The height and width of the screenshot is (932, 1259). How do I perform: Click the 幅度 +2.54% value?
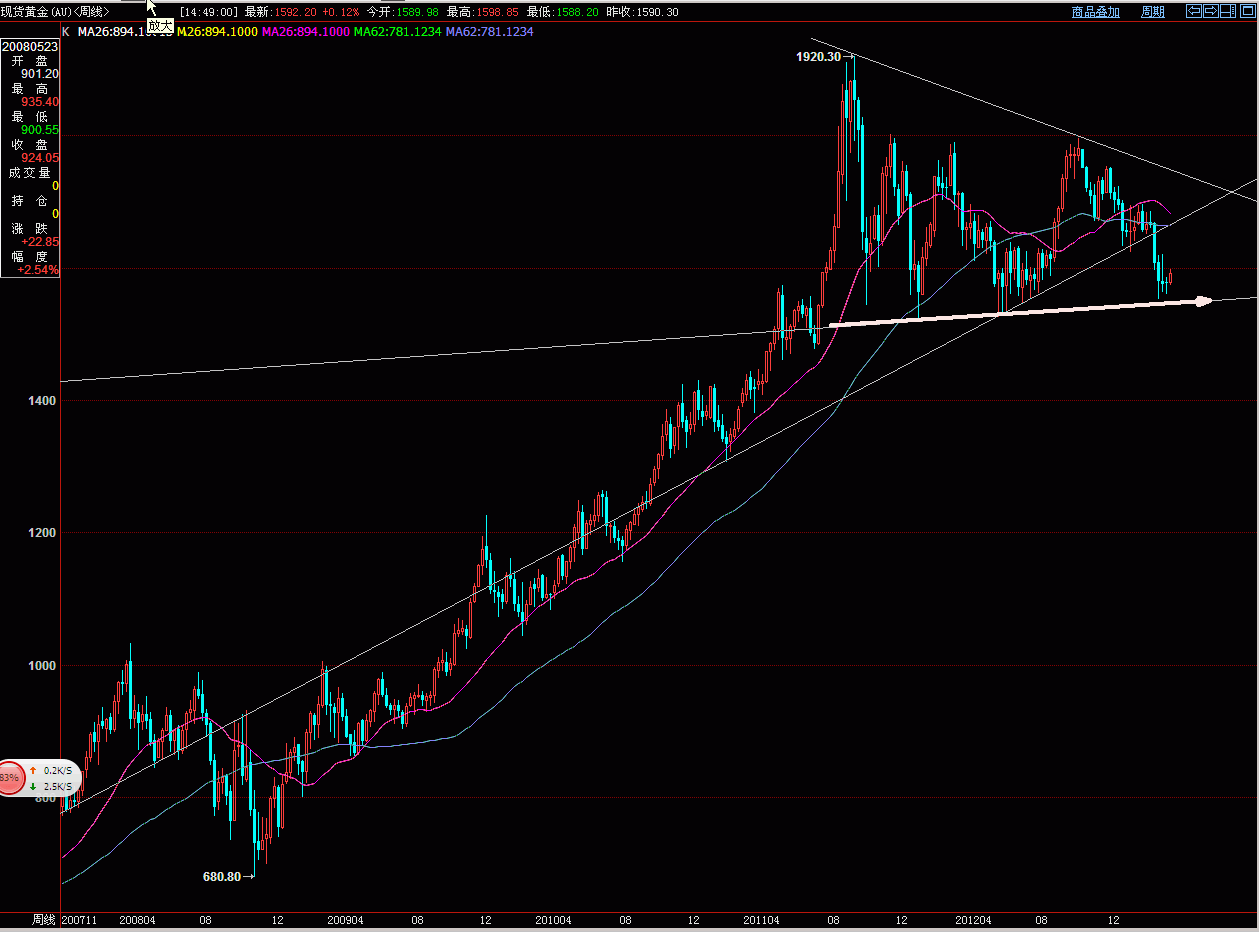38,270
